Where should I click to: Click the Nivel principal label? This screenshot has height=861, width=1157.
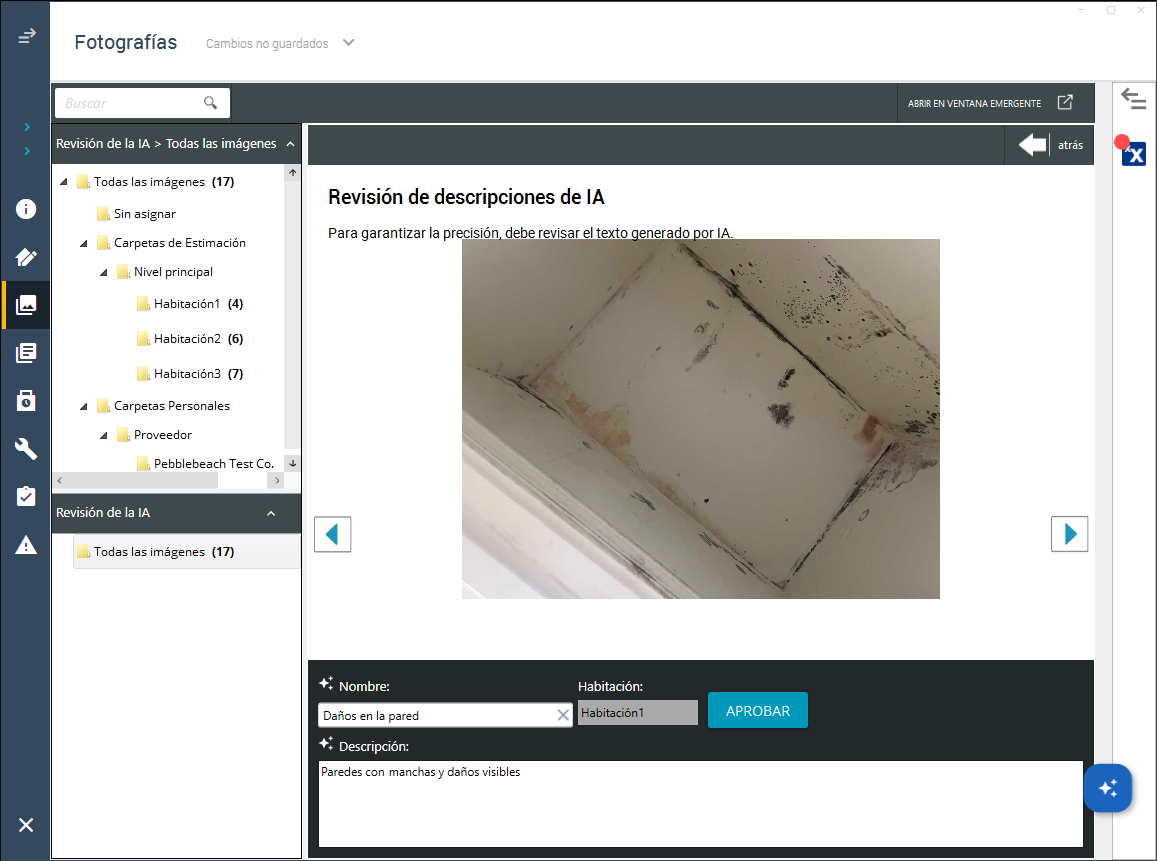[173, 272]
